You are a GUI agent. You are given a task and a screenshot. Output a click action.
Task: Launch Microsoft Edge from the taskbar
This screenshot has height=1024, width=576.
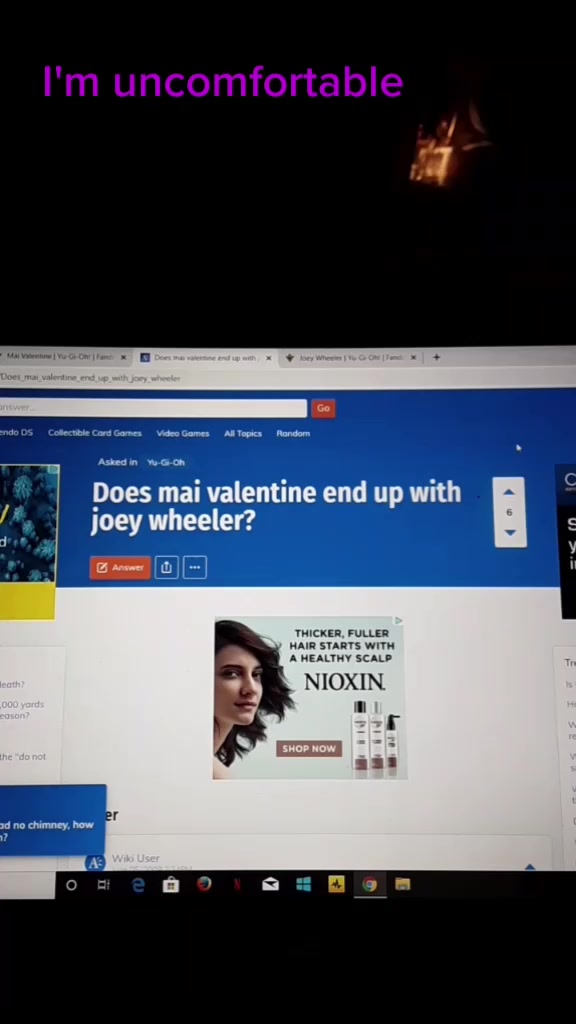click(x=138, y=885)
